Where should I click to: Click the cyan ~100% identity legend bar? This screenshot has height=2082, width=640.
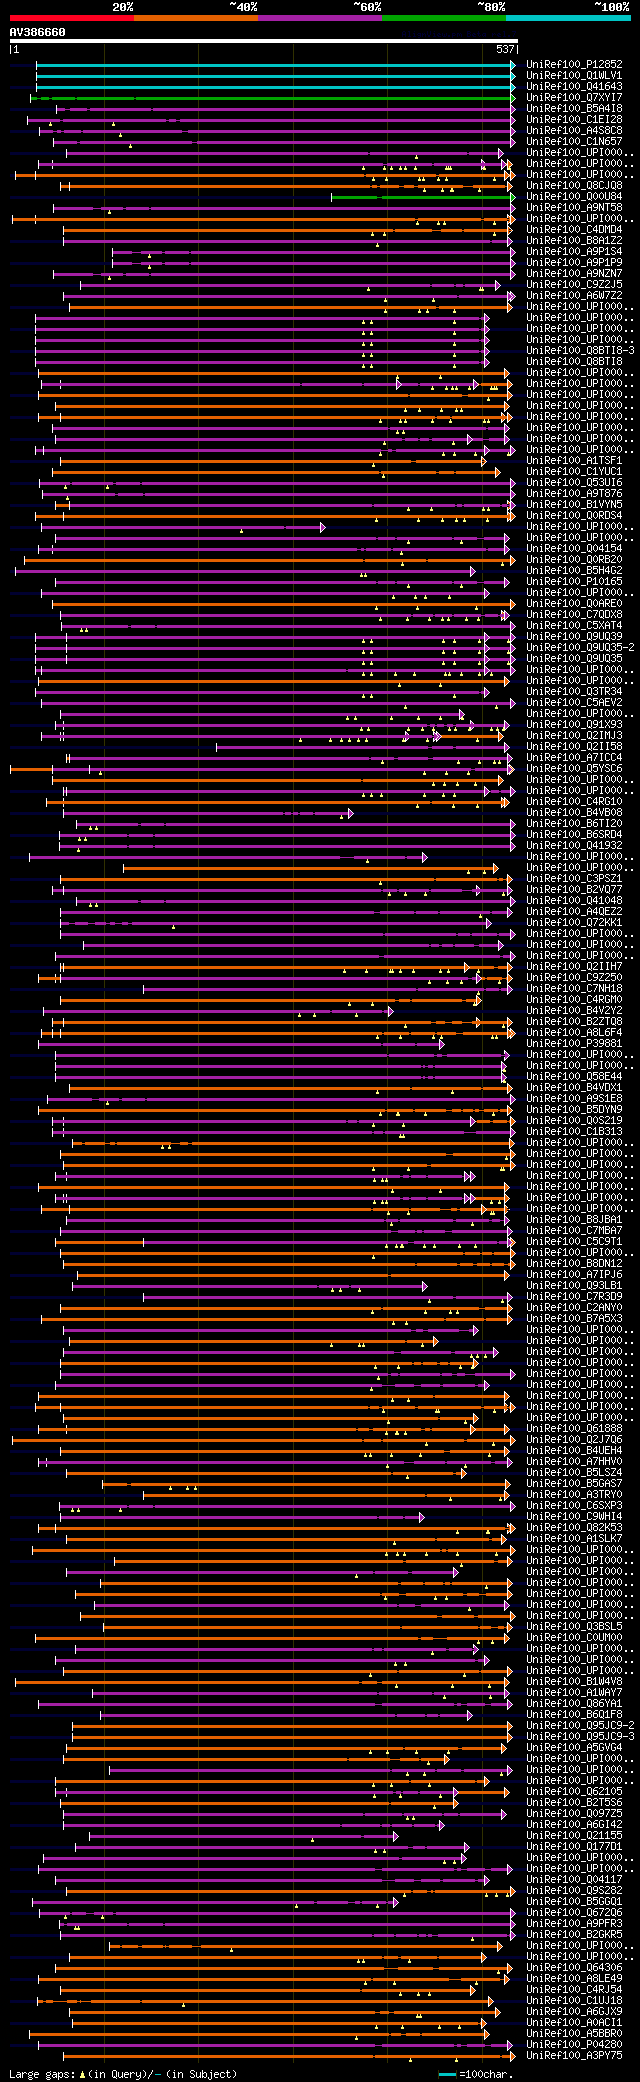tap(568, 18)
